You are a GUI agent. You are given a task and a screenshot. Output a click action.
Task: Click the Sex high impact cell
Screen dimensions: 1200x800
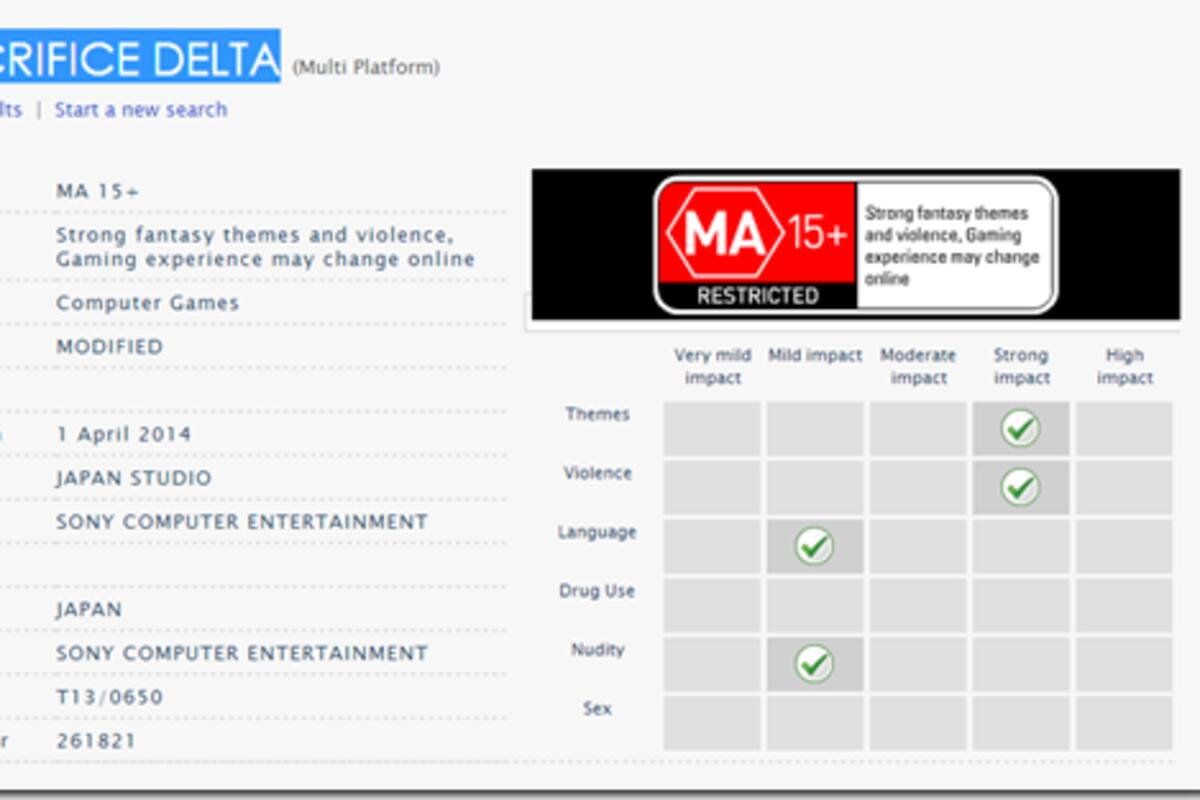[1125, 722]
